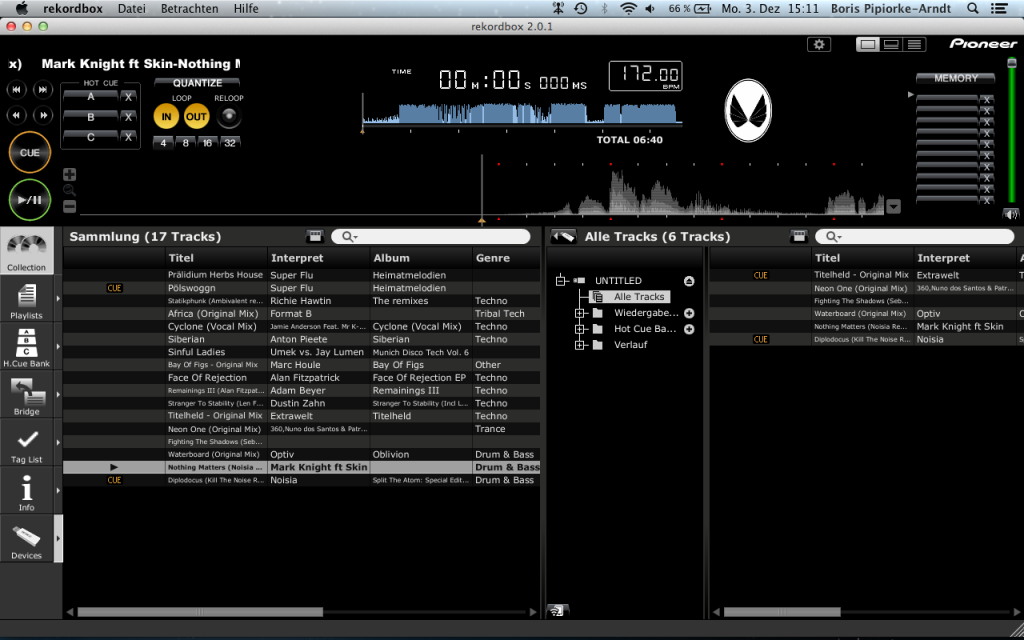Viewport: 1024px width, 640px height.
Task: Expand the Verlauf tree item
Action: click(x=581, y=345)
